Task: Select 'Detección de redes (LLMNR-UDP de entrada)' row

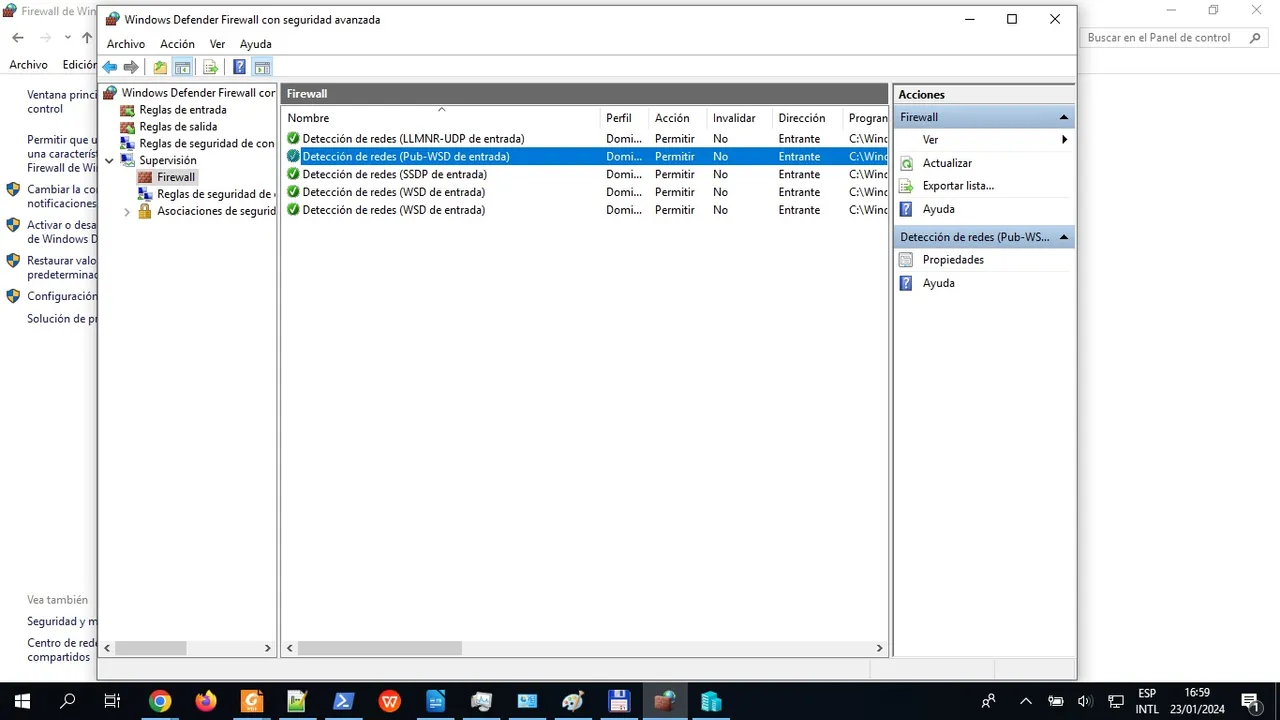Action: pos(584,138)
